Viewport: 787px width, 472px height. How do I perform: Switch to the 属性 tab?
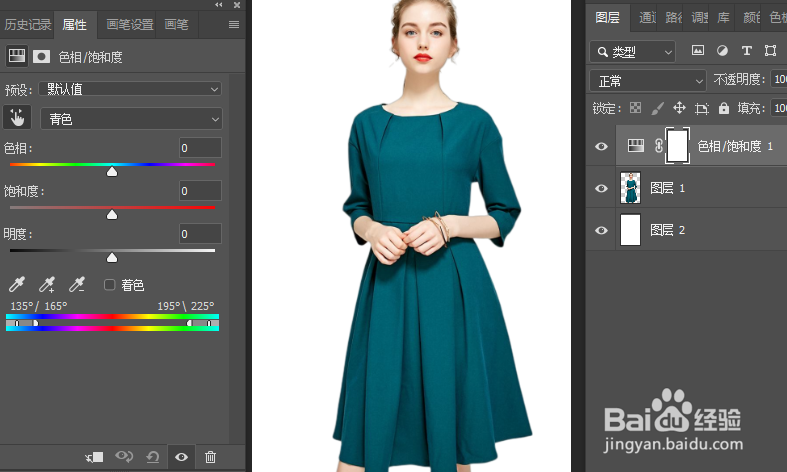(75, 24)
